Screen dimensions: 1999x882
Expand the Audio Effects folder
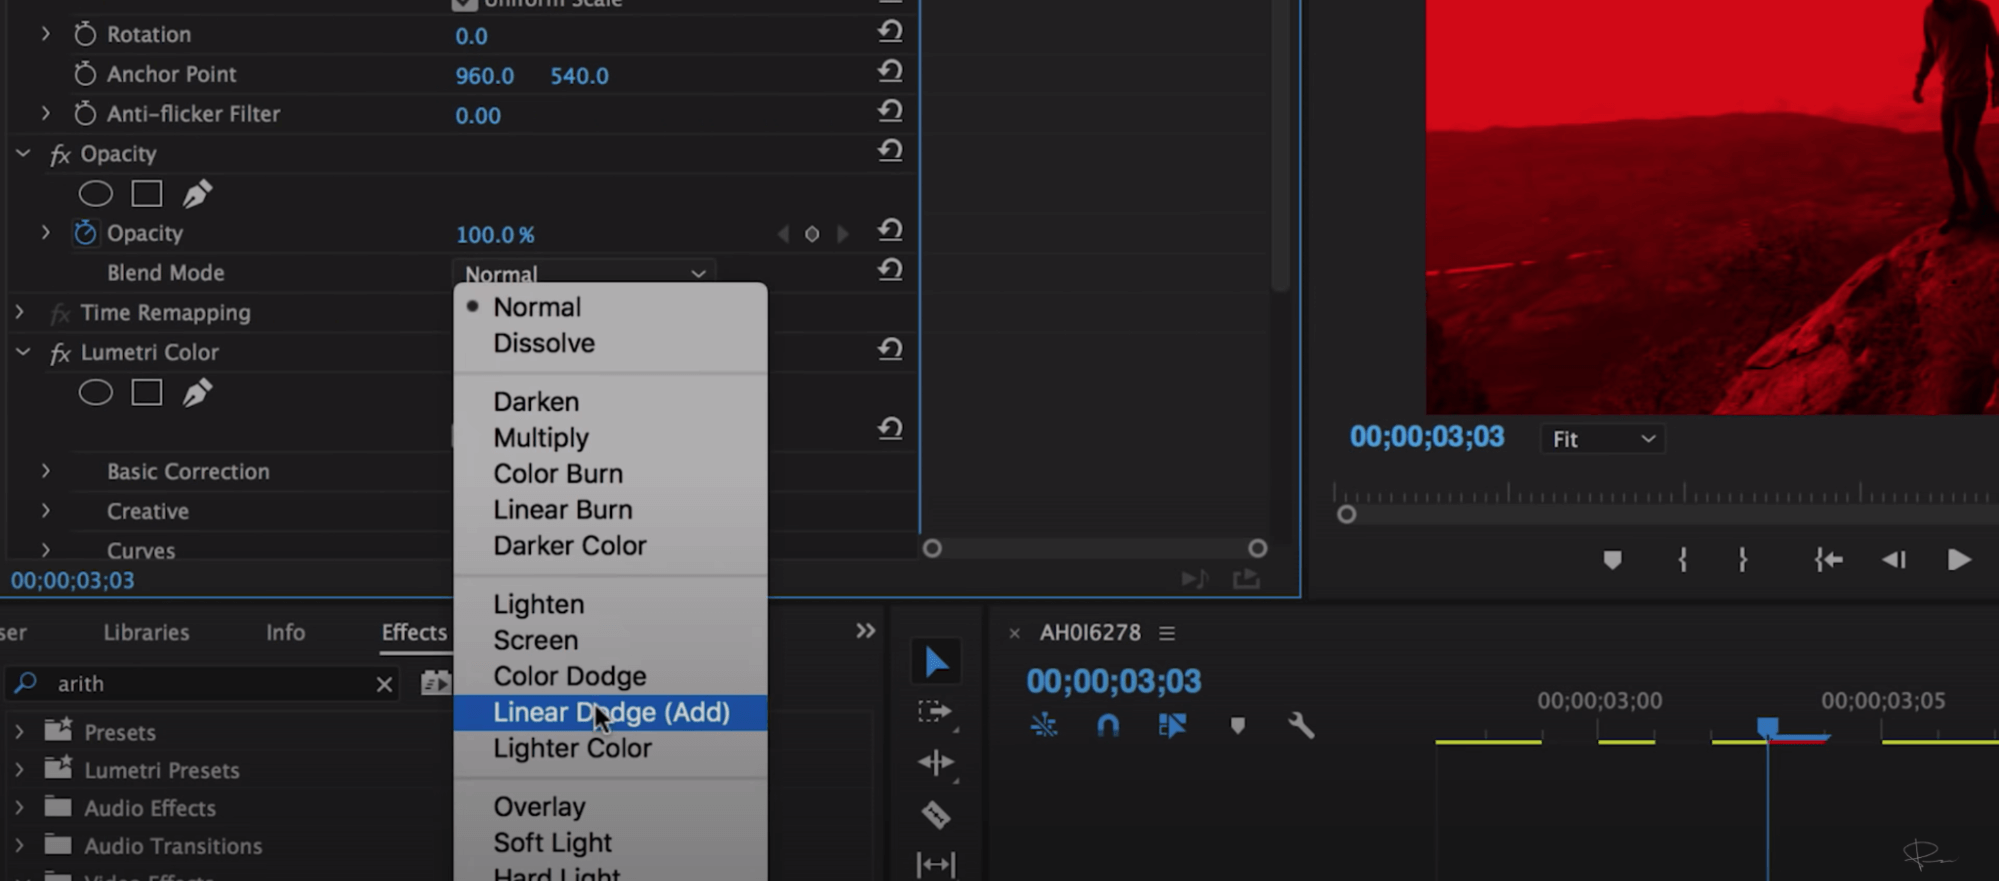19,808
